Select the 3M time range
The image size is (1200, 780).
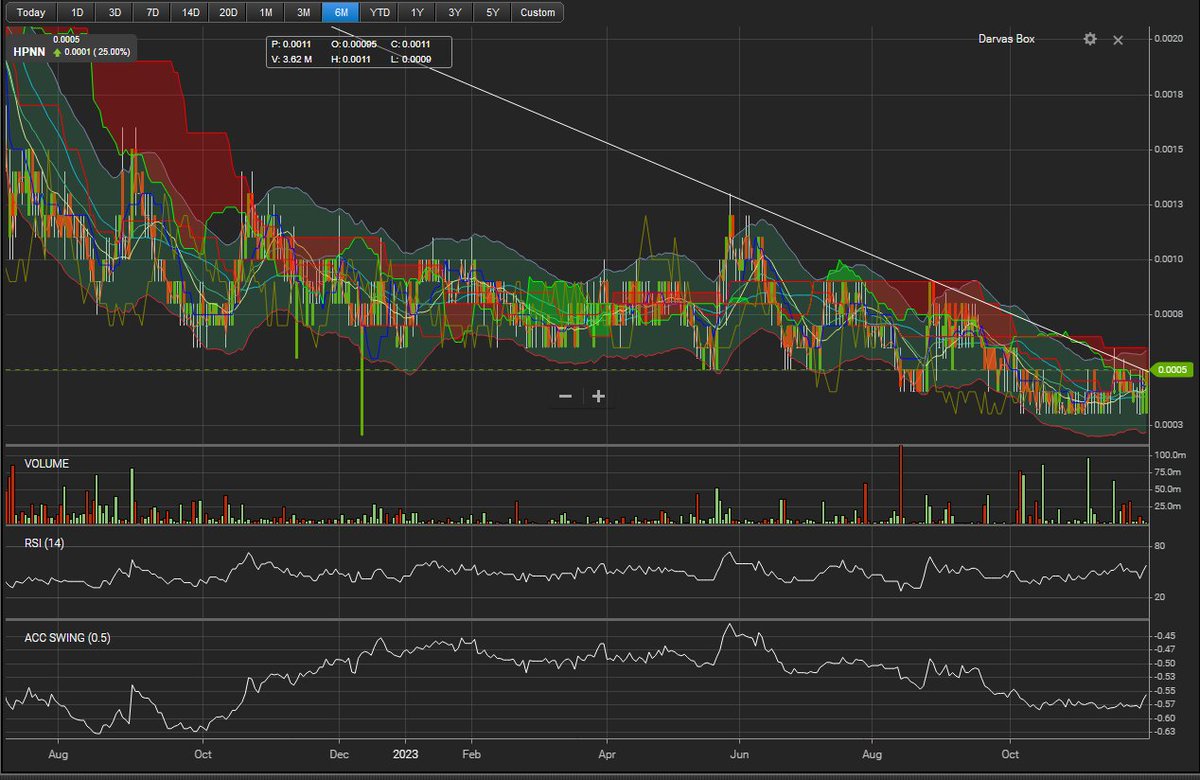(x=303, y=13)
